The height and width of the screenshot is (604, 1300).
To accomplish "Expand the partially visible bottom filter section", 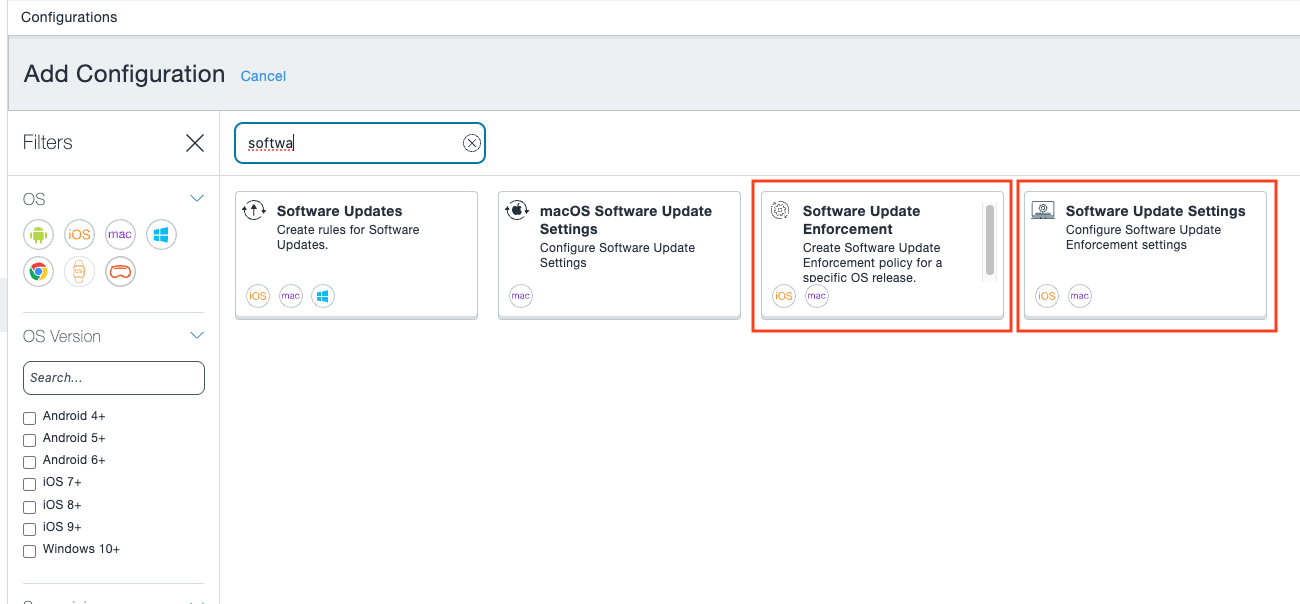I will pyautogui.click(x=197, y=600).
